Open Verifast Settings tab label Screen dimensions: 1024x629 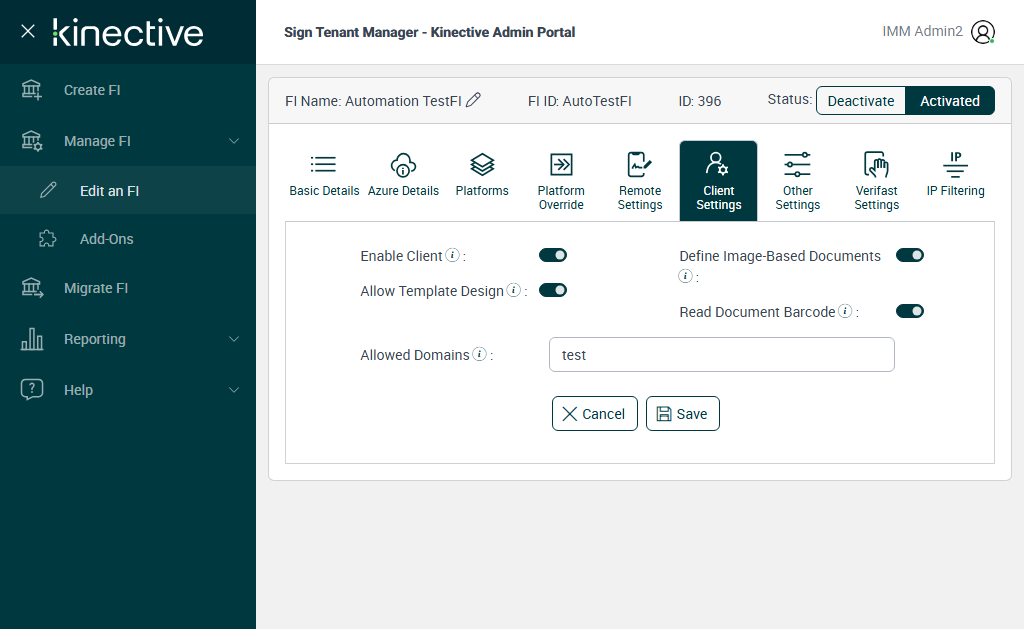tap(876, 198)
